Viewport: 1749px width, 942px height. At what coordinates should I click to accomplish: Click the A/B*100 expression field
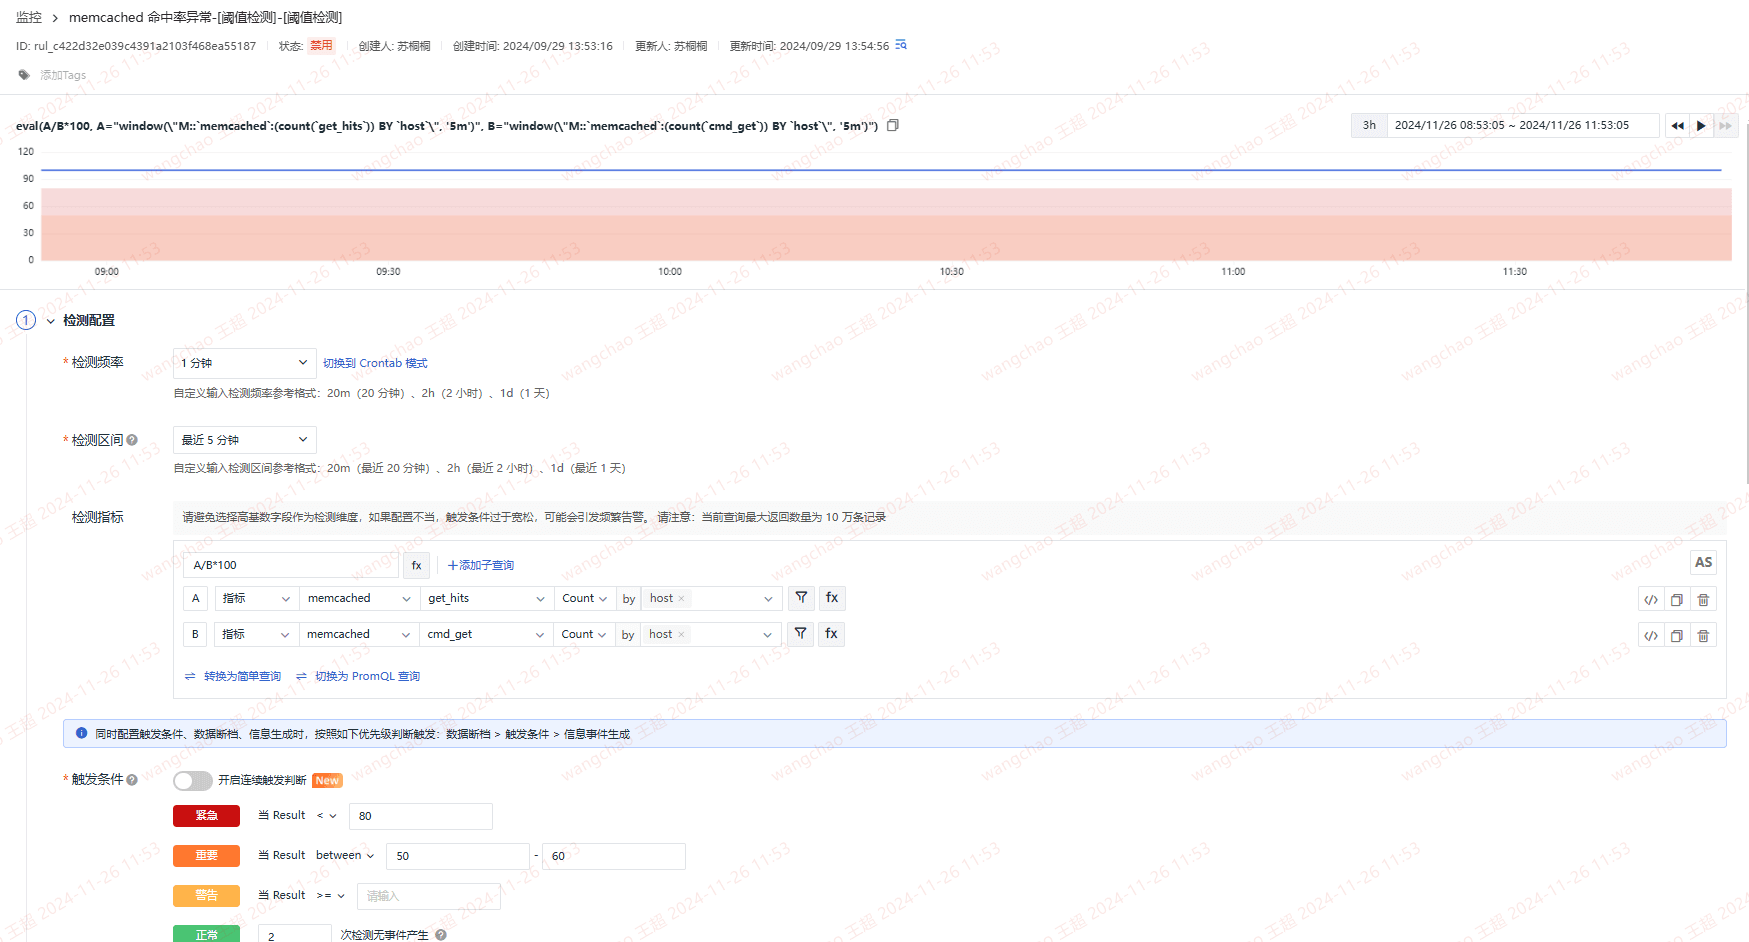(x=291, y=565)
